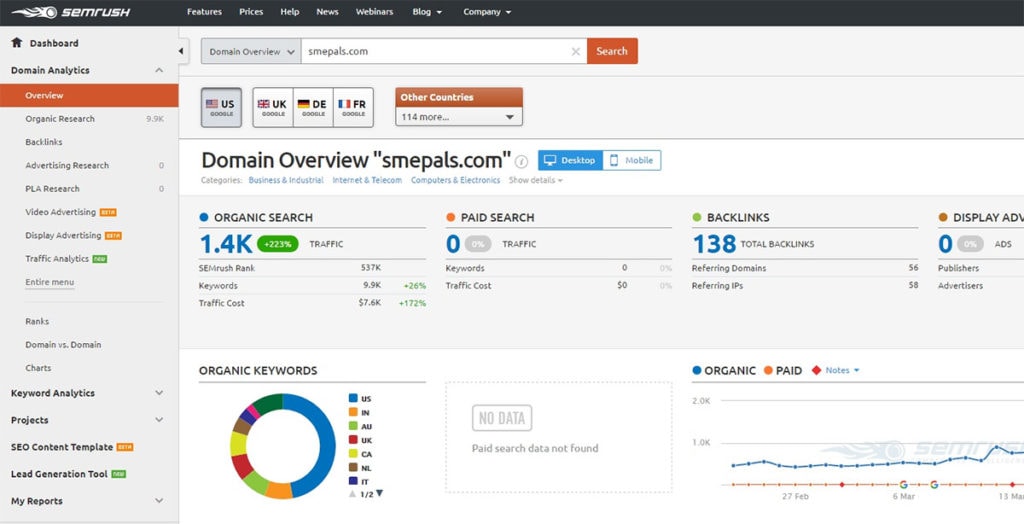Open the Dashboard home icon
Screen dimensions: 1024x524
[x=17, y=42]
